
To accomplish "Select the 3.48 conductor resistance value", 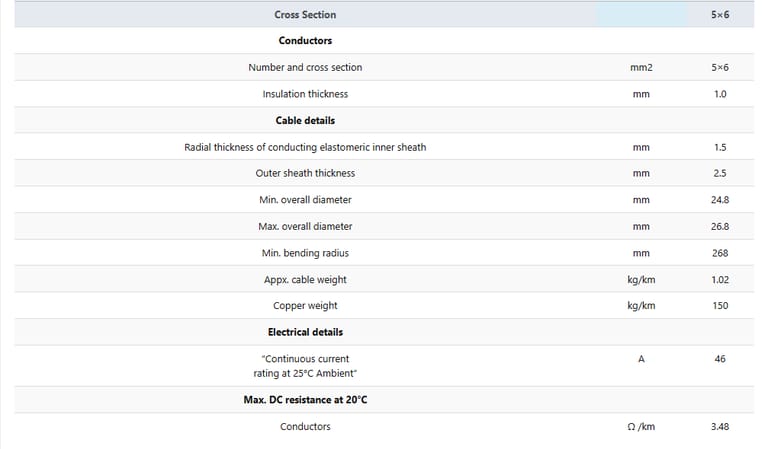I will 720,427.
